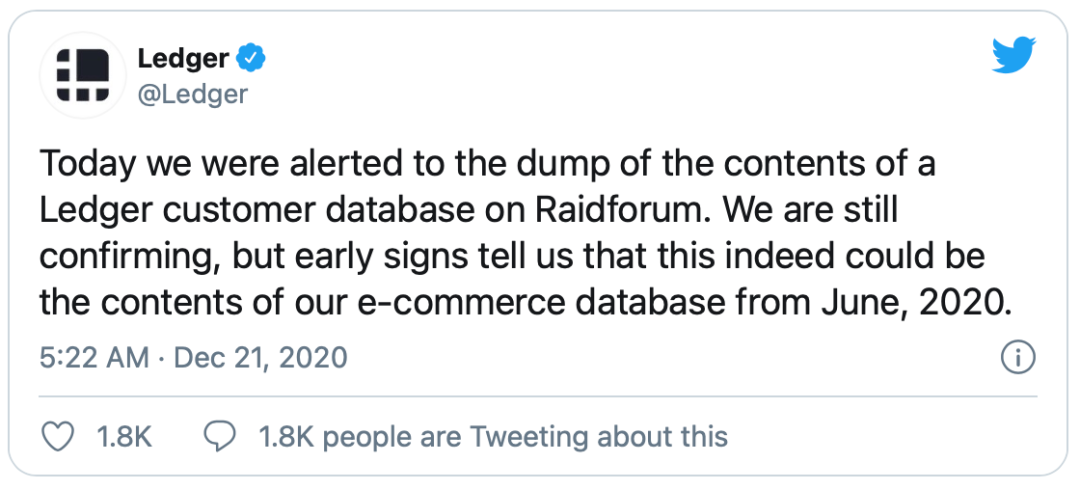Like the tweet using the heart icon
The image size is (1080, 490).
click(x=58, y=437)
